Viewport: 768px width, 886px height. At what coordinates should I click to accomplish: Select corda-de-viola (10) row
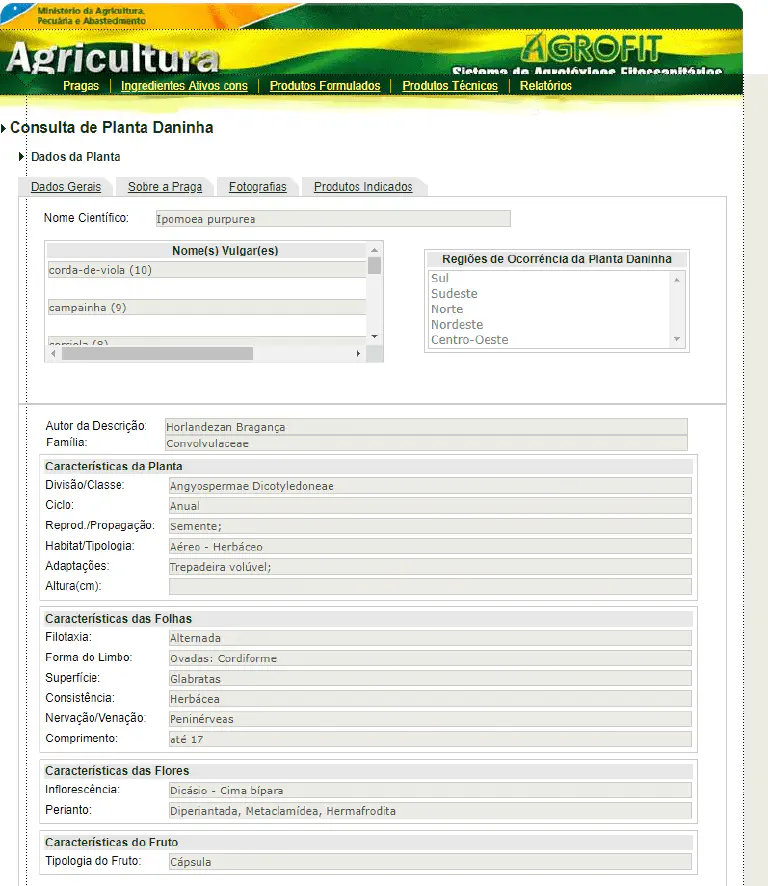click(207, 270)
